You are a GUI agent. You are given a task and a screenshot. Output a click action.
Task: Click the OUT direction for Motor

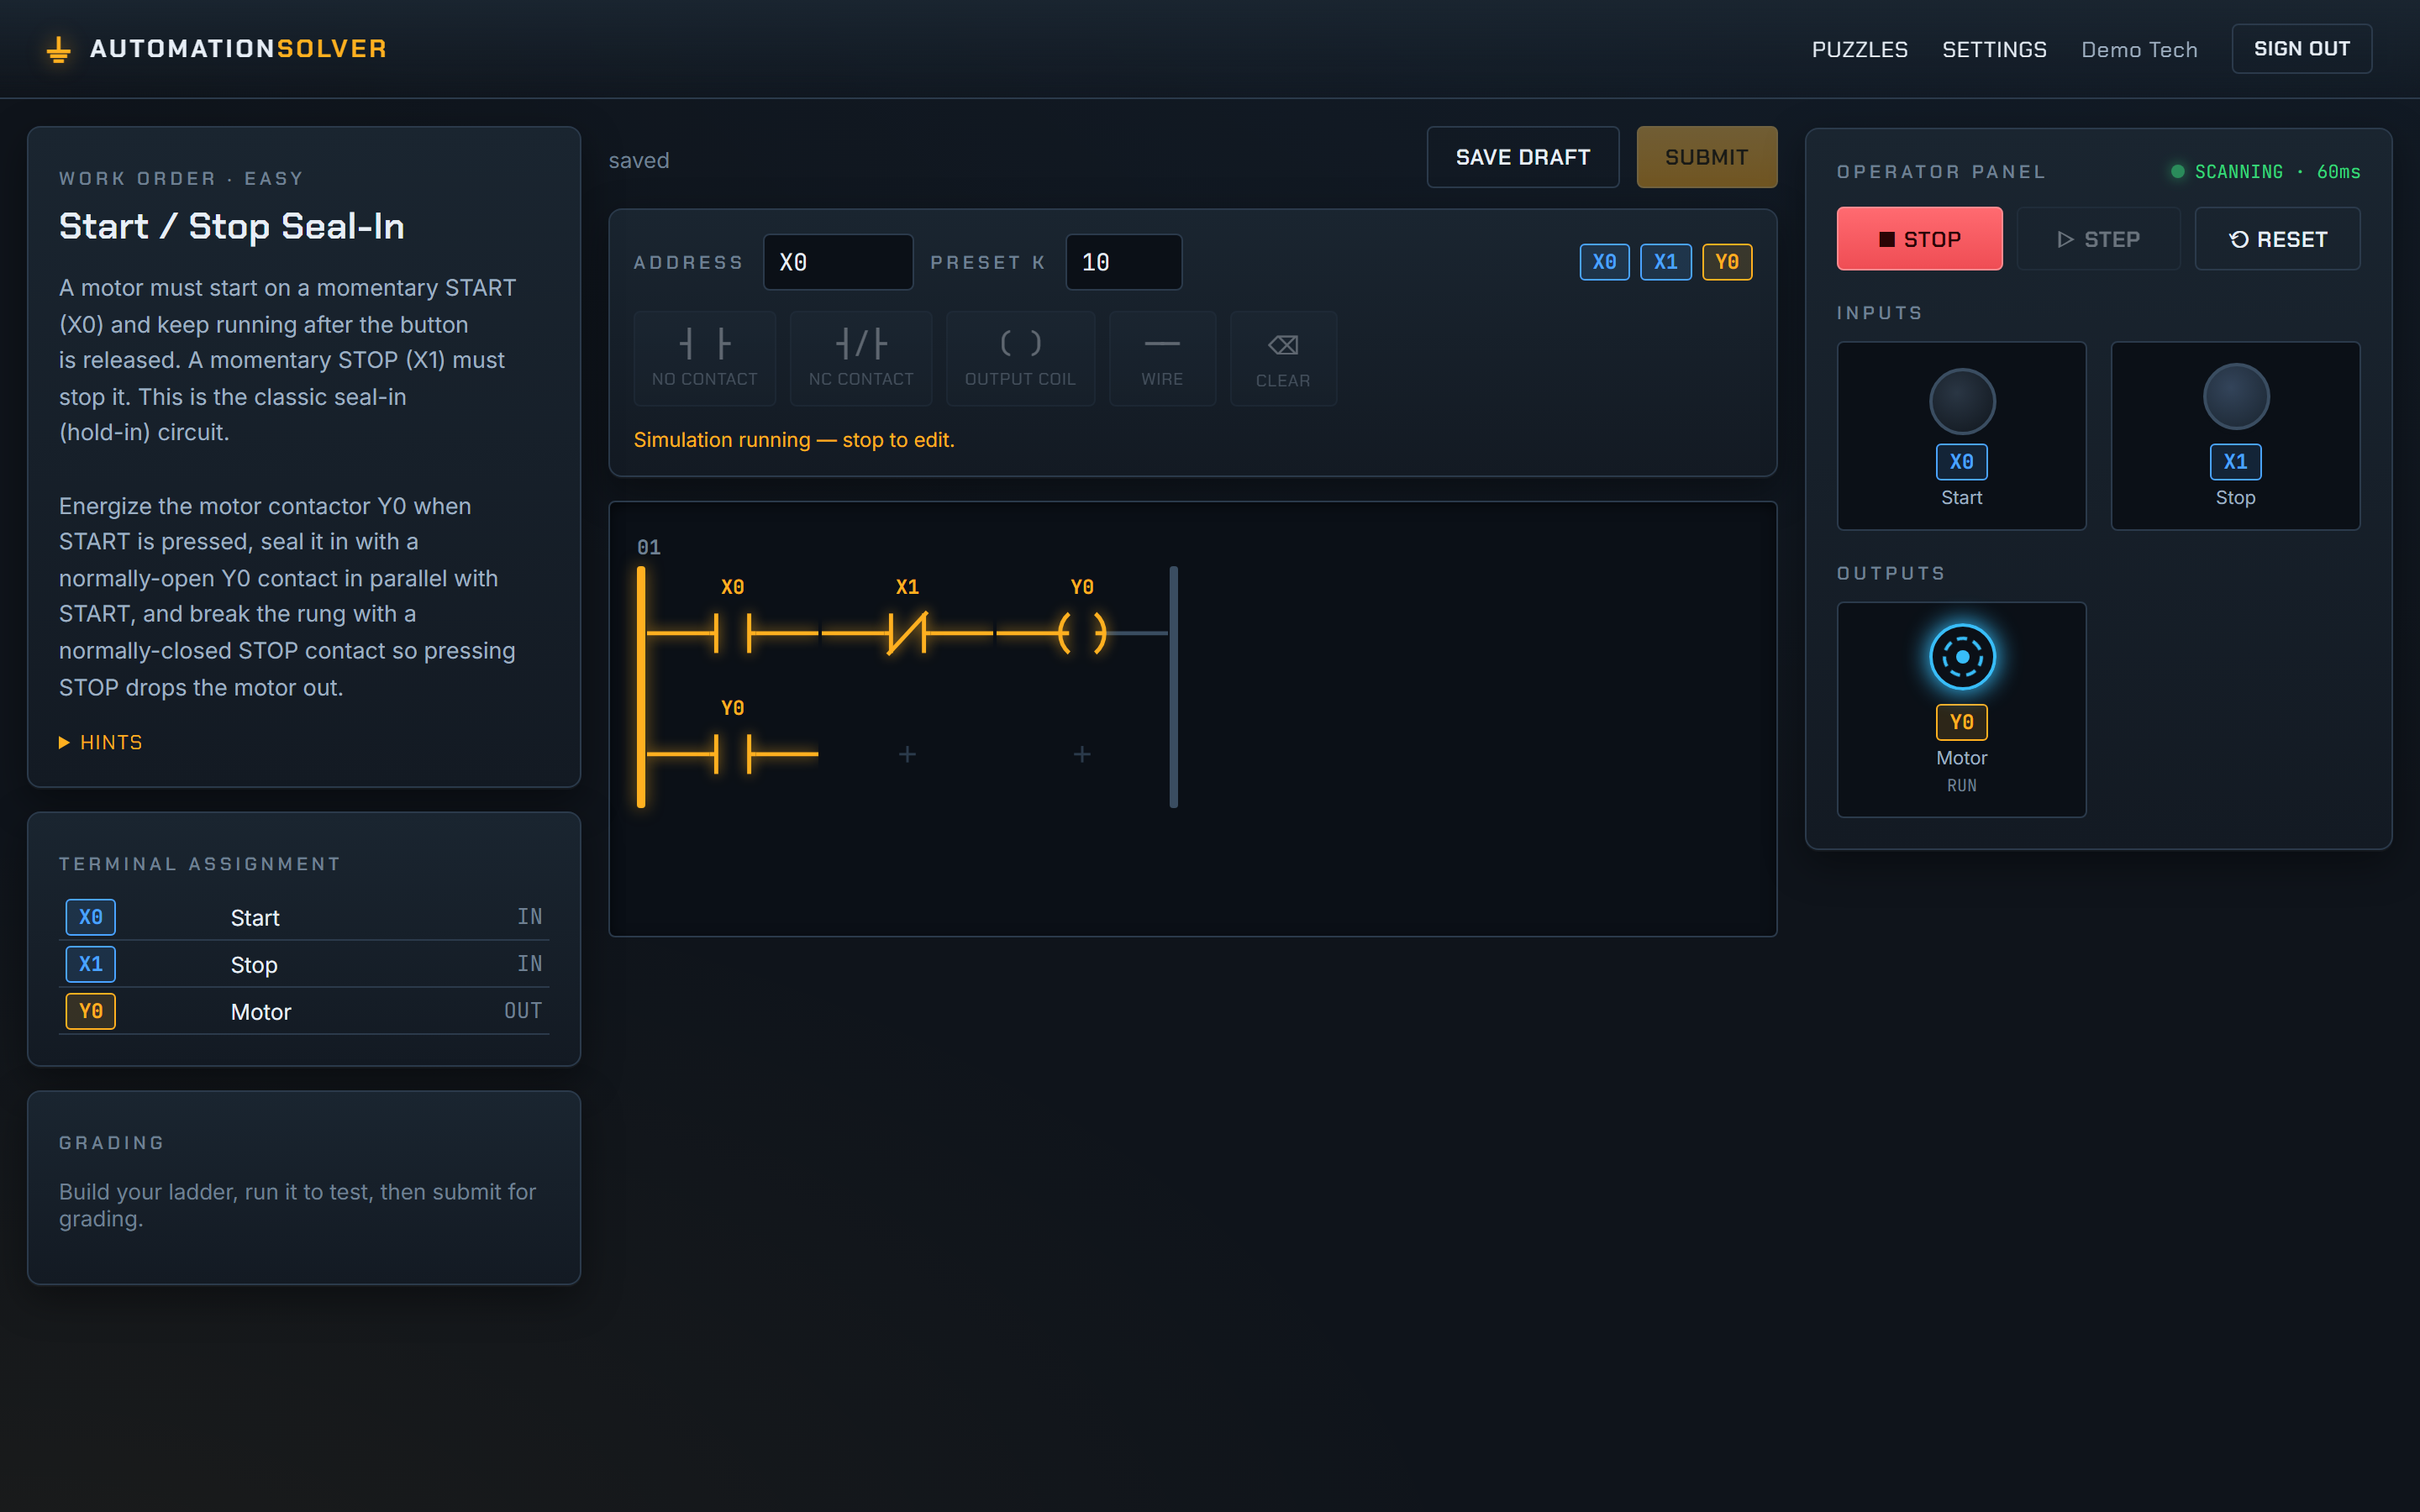[x=523, y=1011]
